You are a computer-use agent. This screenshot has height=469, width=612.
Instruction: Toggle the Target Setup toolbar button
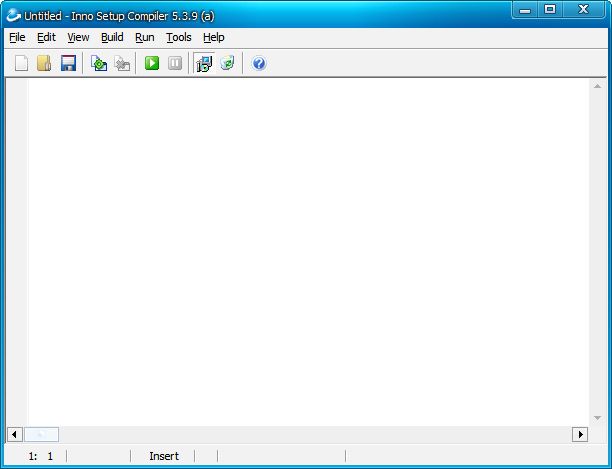tap(204, 63)
